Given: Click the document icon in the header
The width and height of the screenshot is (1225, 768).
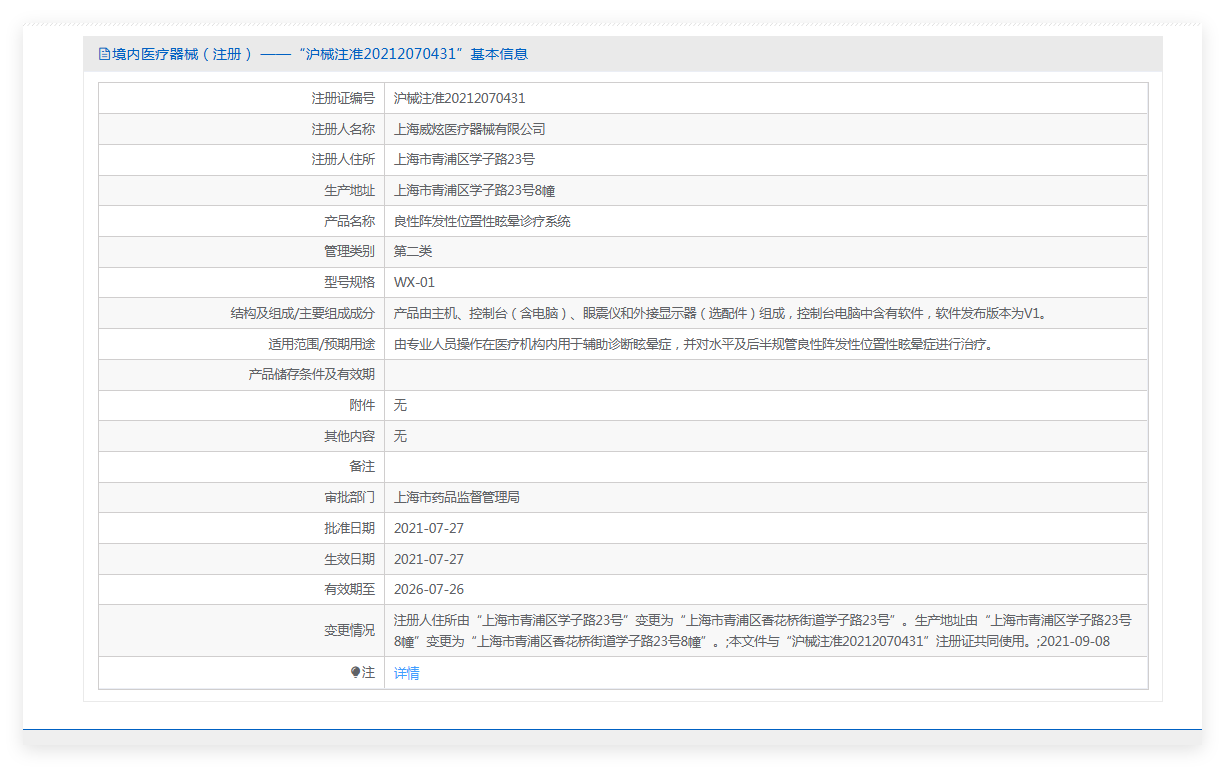Looking at the screenshot, I should pos(104,54).
